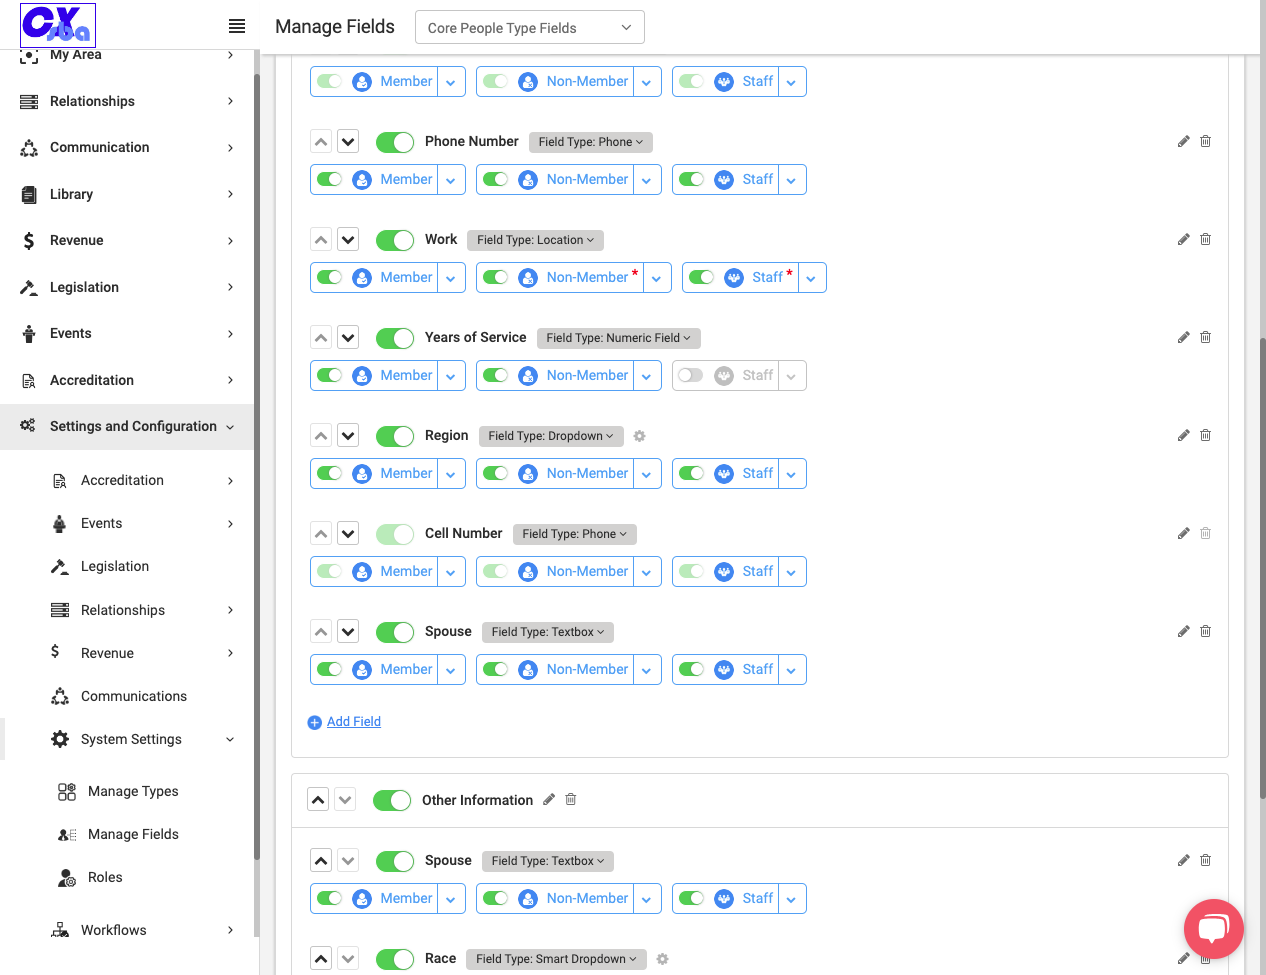Image resolution: width=1266 pixels, height=975 pixels.
Task: Delete the Phone Number field trash icon
Action: (1205, 141)
